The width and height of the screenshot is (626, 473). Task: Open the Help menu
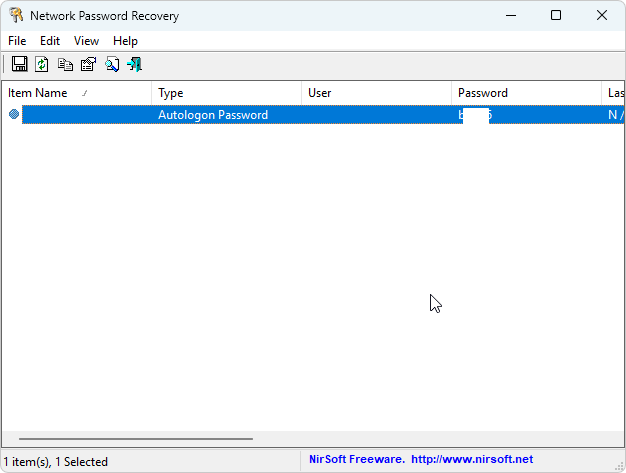coord(125,41)
